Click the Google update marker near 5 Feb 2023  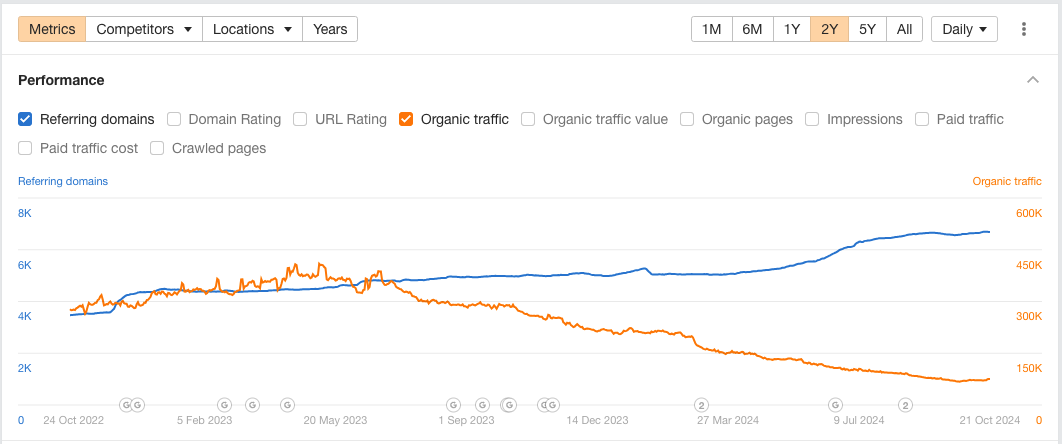[225, 405]
